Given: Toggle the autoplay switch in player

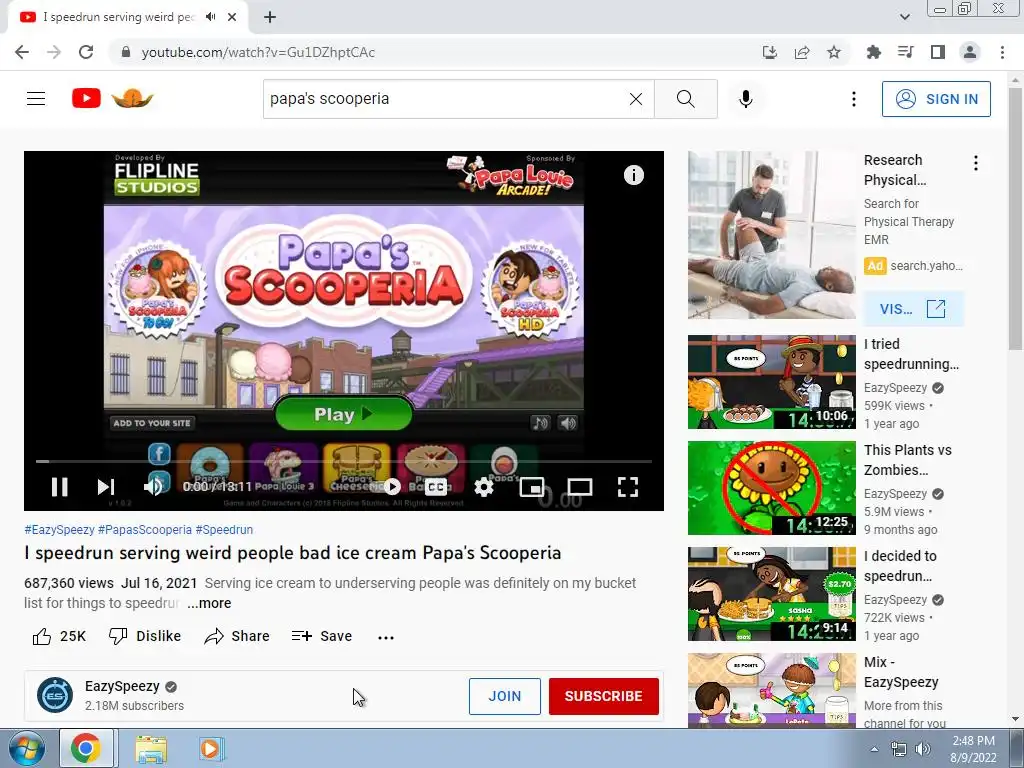Looking at the screenshot, I should pos(392,487).
